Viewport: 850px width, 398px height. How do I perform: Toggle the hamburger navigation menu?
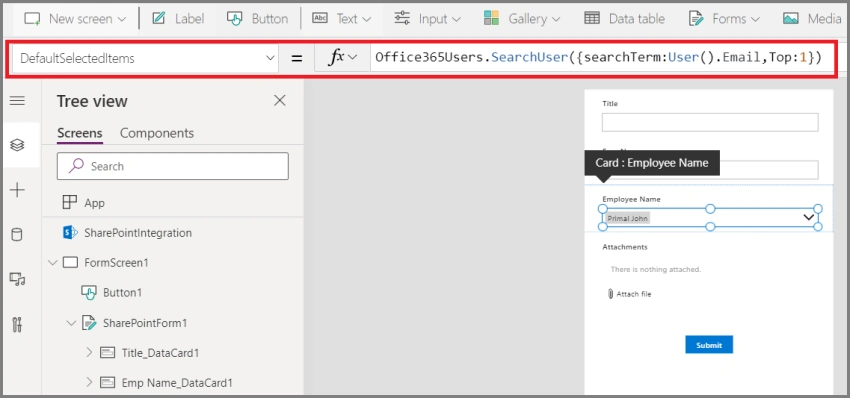17,101
